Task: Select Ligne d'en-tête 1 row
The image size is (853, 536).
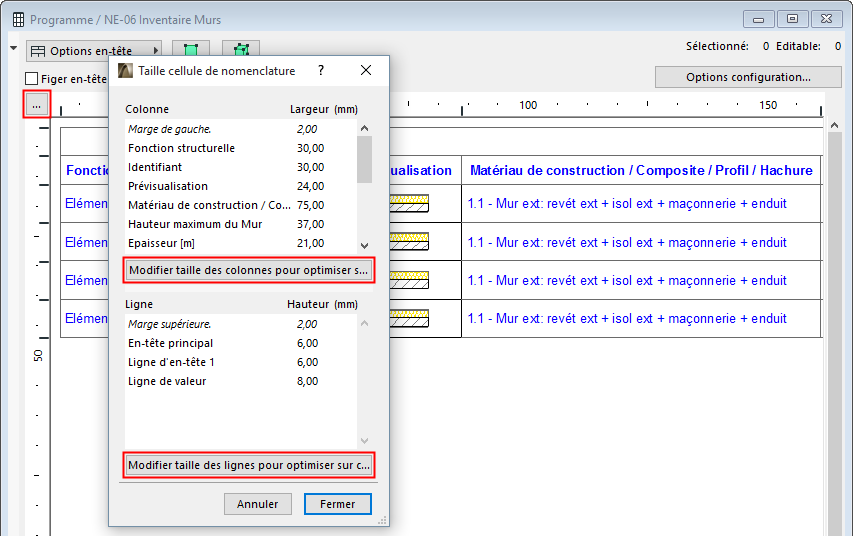Action: [x=241, y=362]
